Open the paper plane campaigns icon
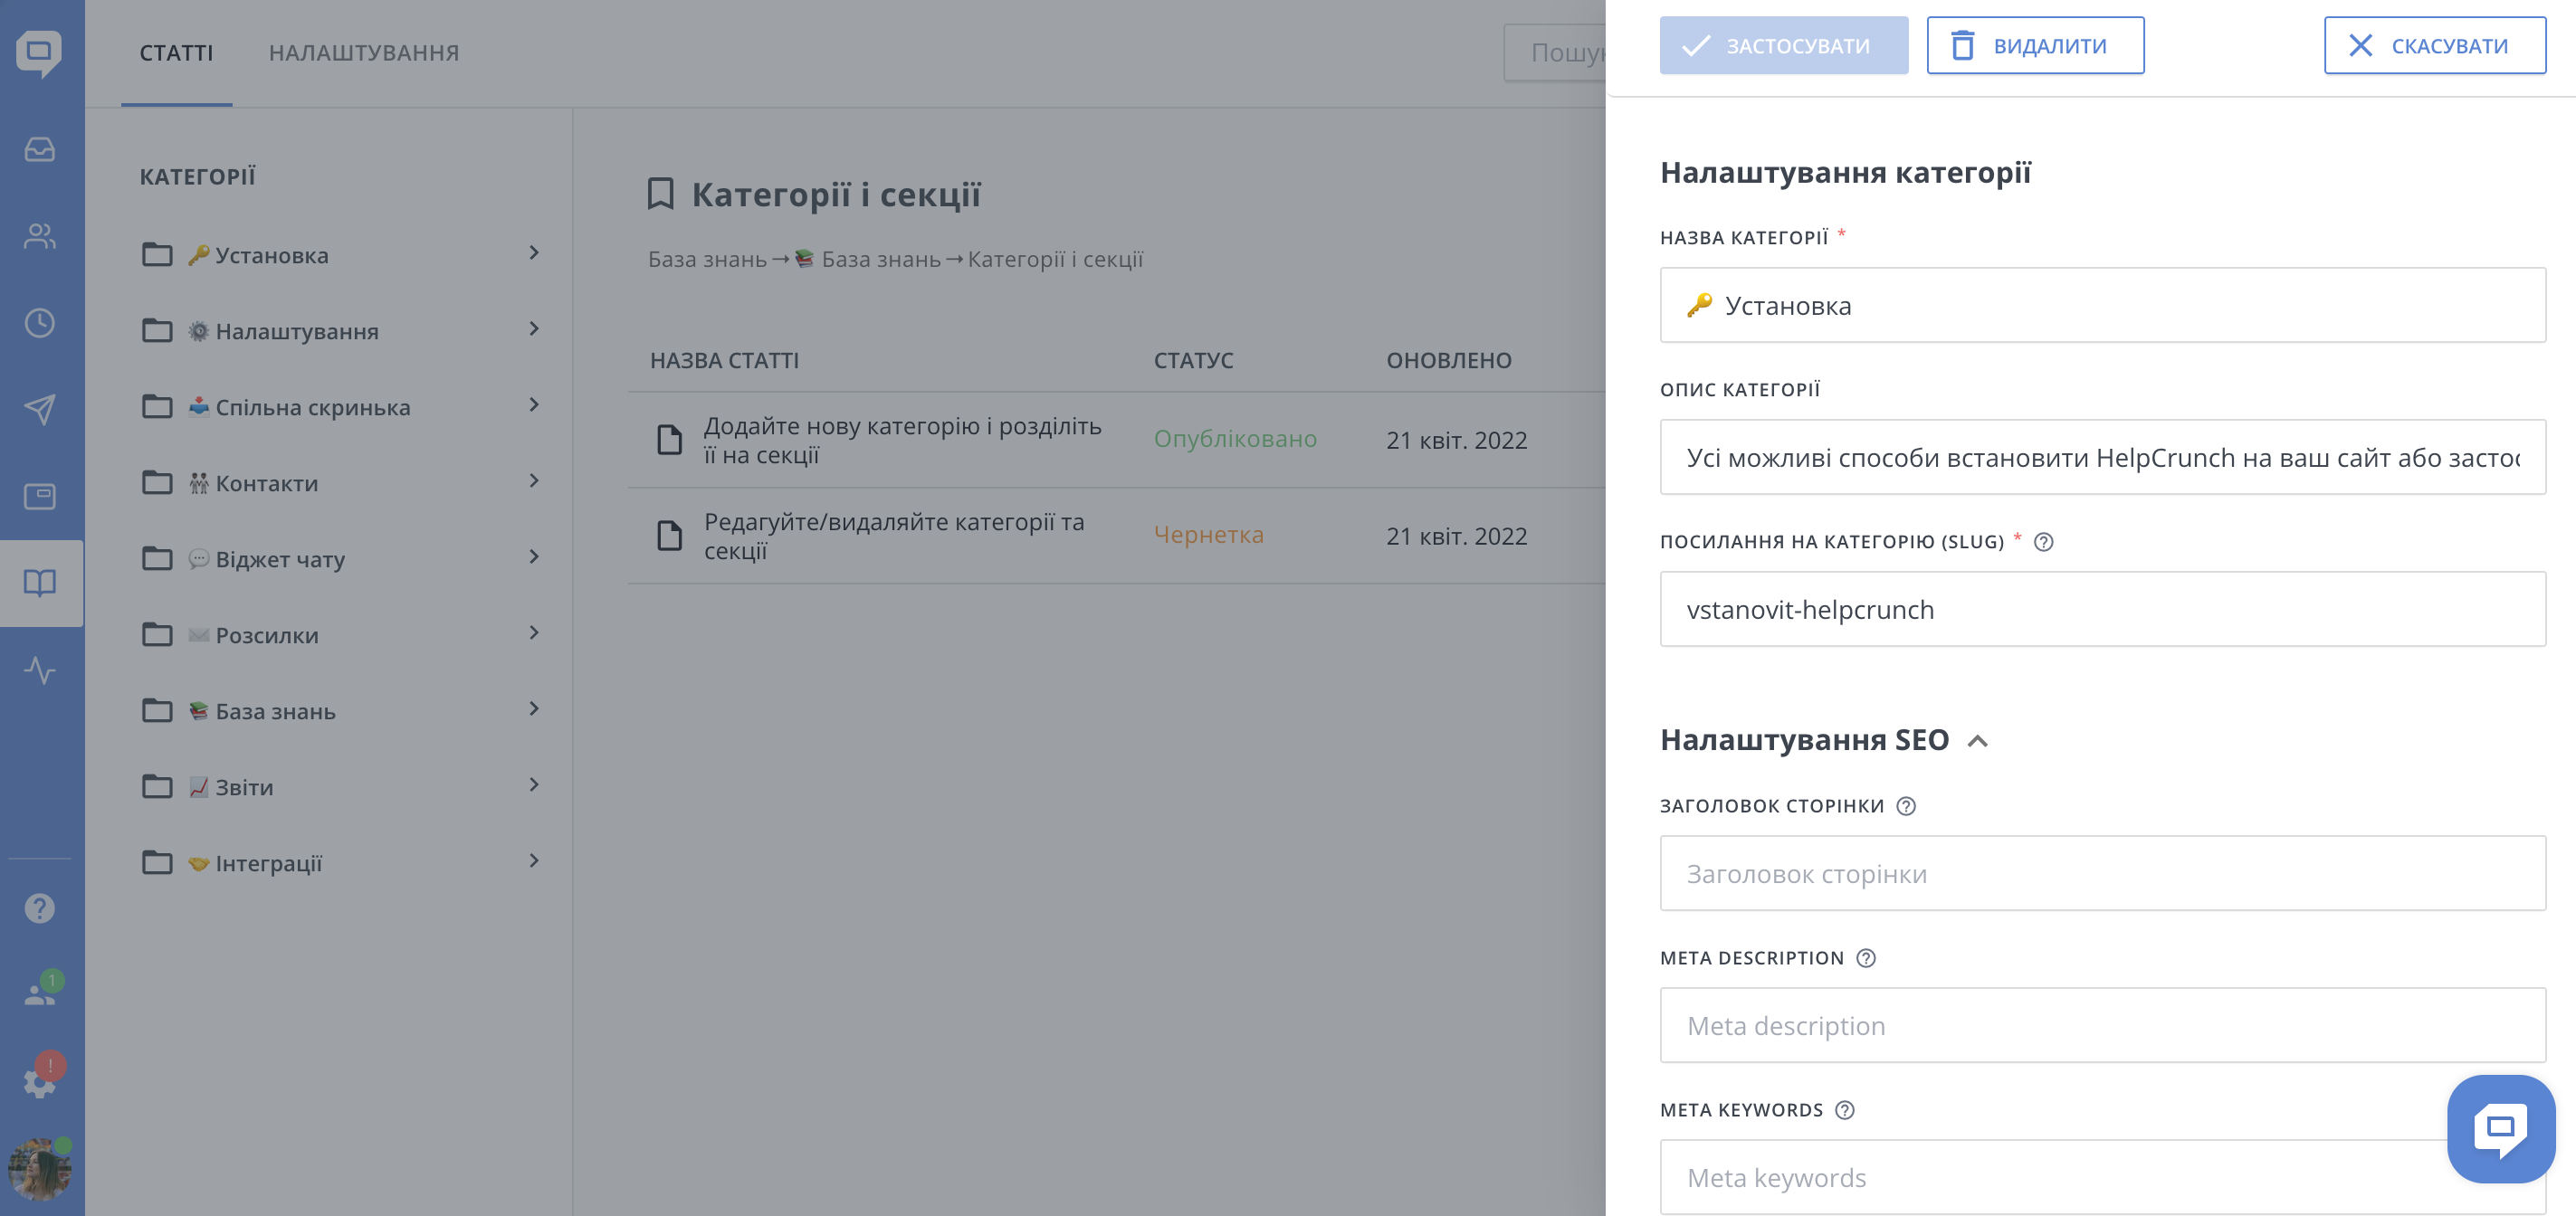The width and height of the screenshot is (2576, 1216). click(40, 409)
